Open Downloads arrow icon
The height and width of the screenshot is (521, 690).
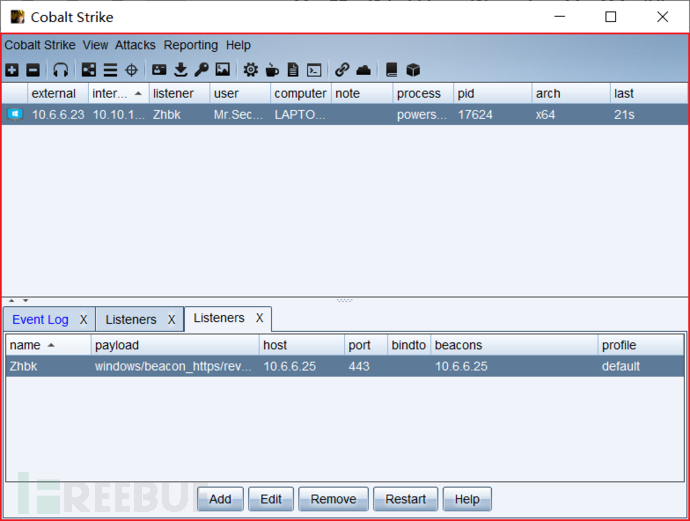180,70
